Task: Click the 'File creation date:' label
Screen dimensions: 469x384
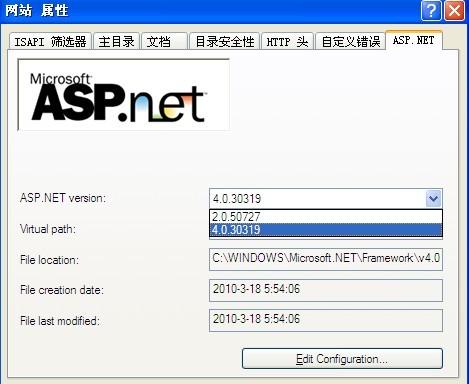Action: 62,290
